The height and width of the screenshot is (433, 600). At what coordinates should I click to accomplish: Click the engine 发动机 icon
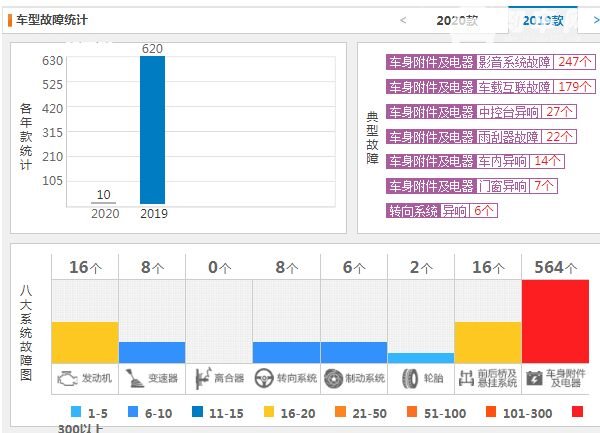(67, 379)
